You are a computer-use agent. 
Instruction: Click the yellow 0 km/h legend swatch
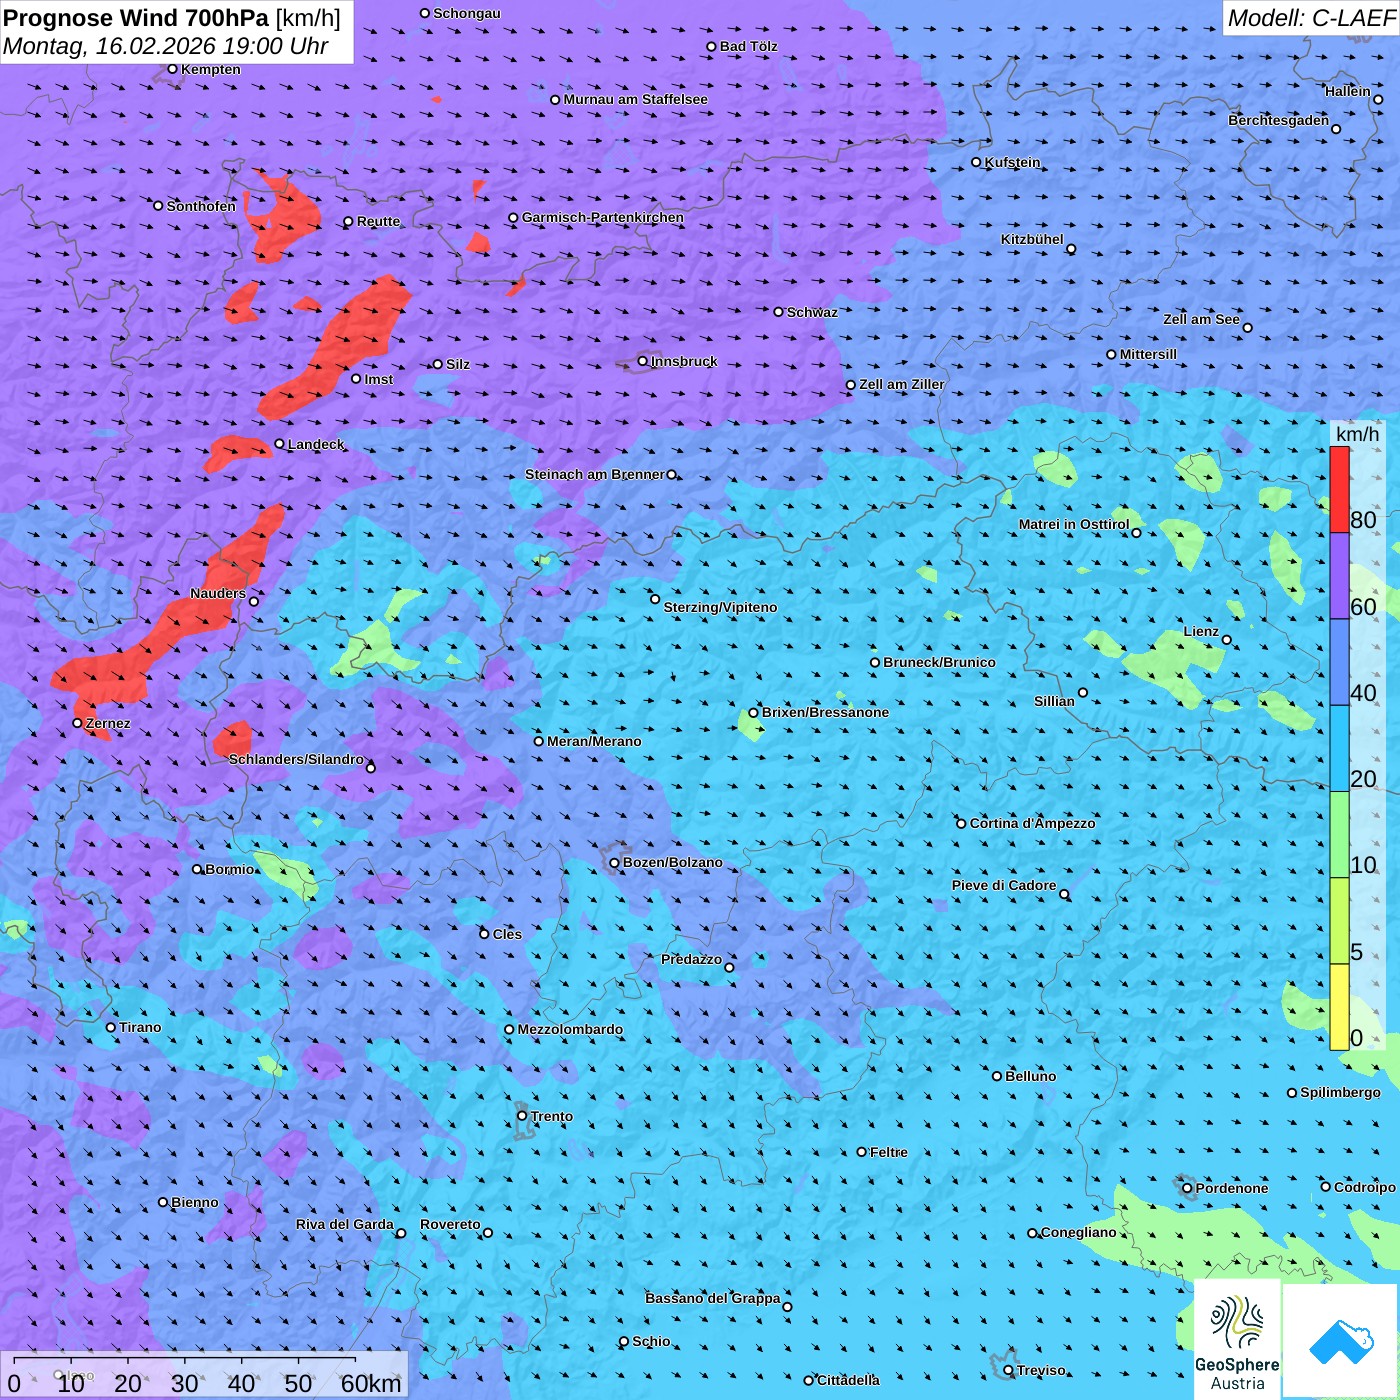click(x=1339, y=1007)
